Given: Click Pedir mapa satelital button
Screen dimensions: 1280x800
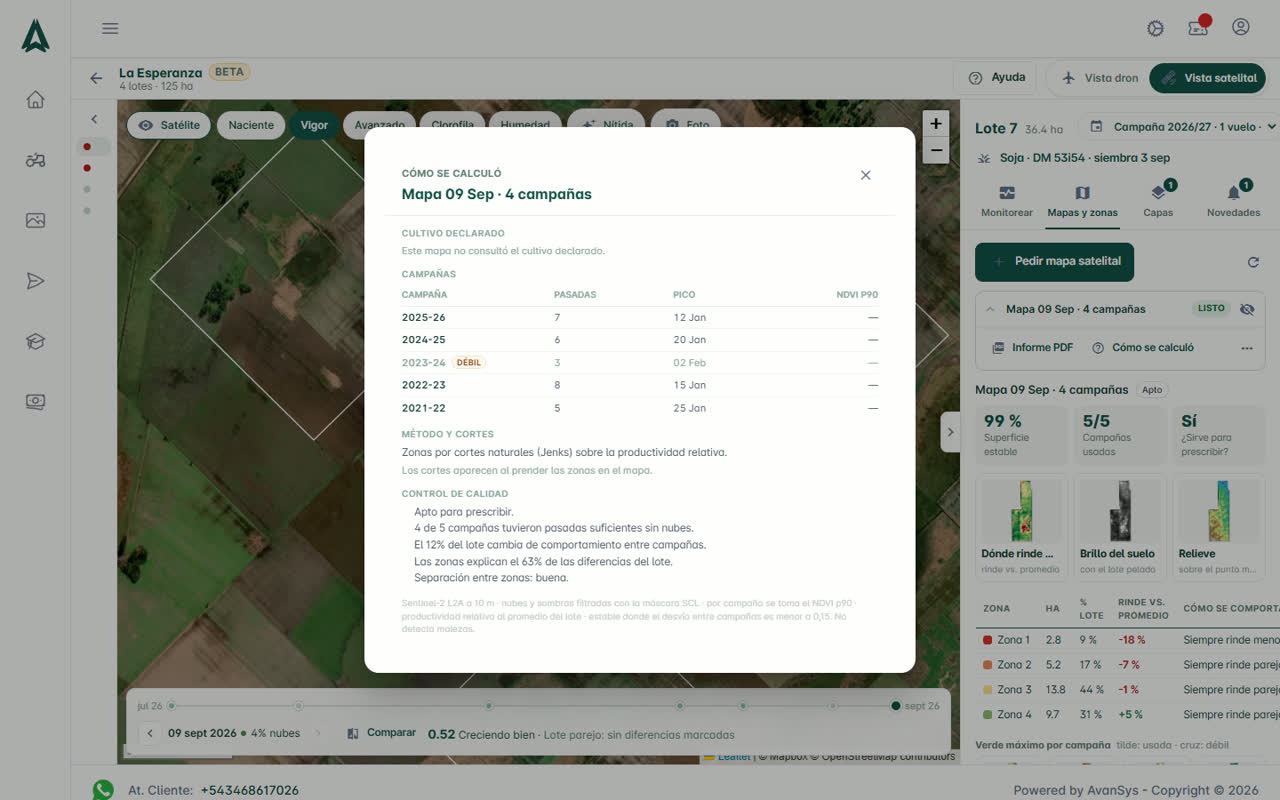Looking at the screenshot, I should [1055, 261].
